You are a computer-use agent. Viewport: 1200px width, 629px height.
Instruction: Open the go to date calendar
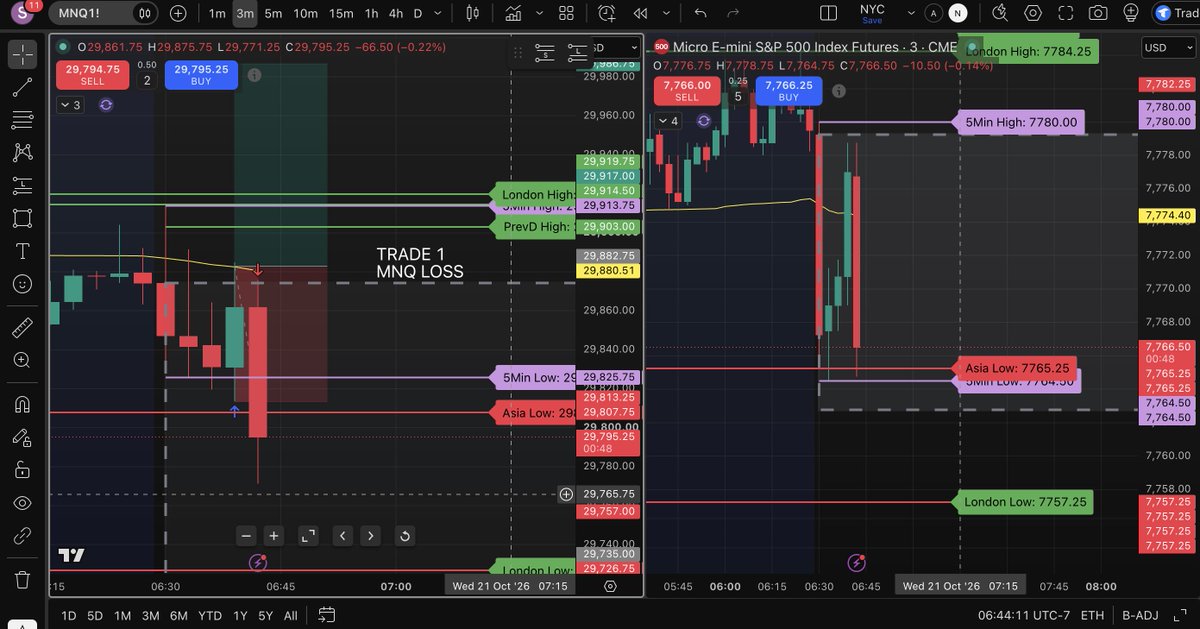pos(325,615)
